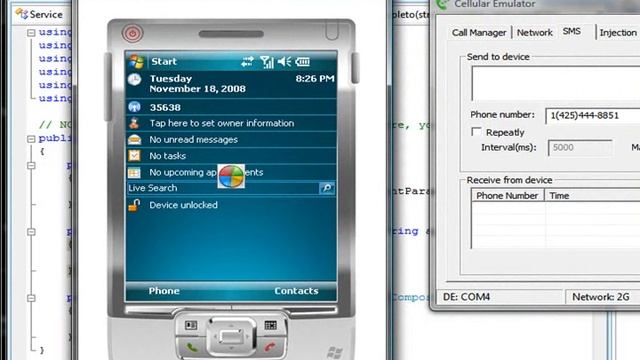
Task: Tap the signal strength antenna icon
Action: click(x=267, y=62)
